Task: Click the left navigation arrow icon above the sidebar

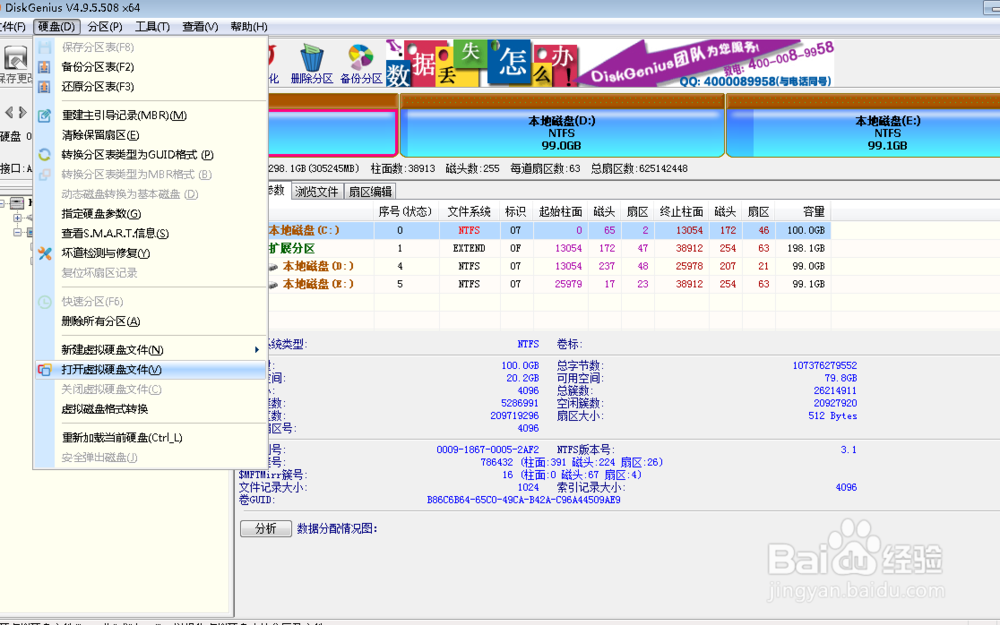Action: [x=11, y=112]
